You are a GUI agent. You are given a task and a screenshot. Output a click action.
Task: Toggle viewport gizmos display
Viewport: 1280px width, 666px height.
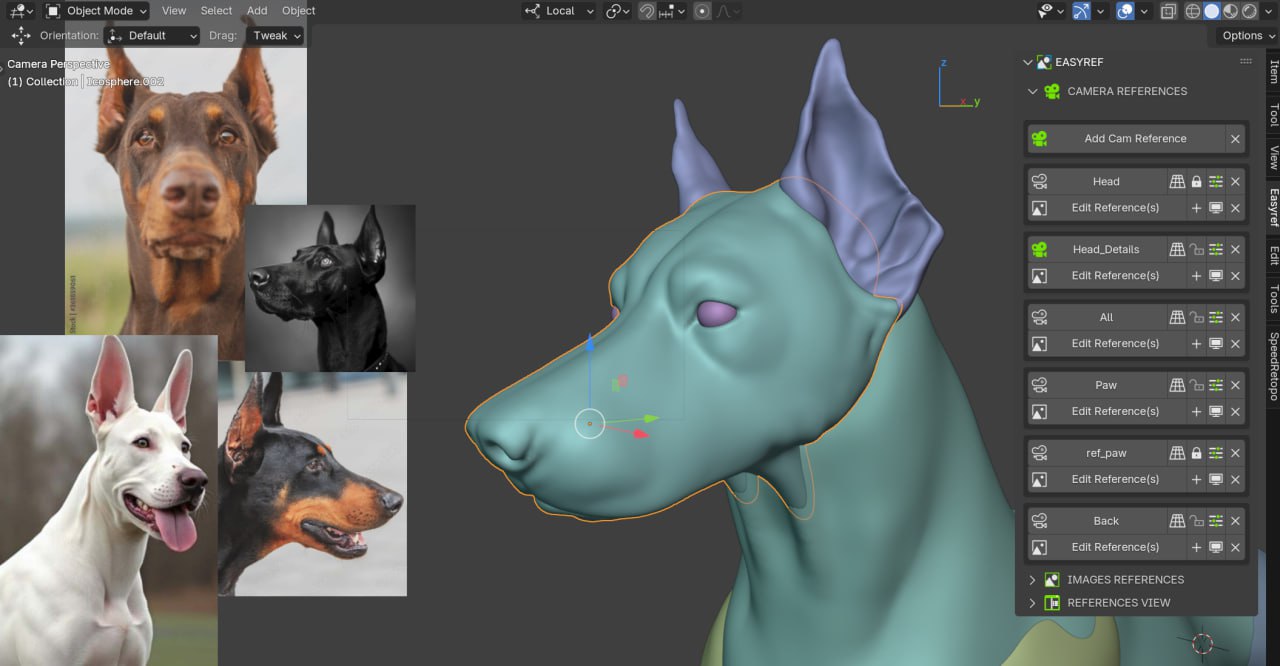pyautogui.click(x=1081, y=11)
